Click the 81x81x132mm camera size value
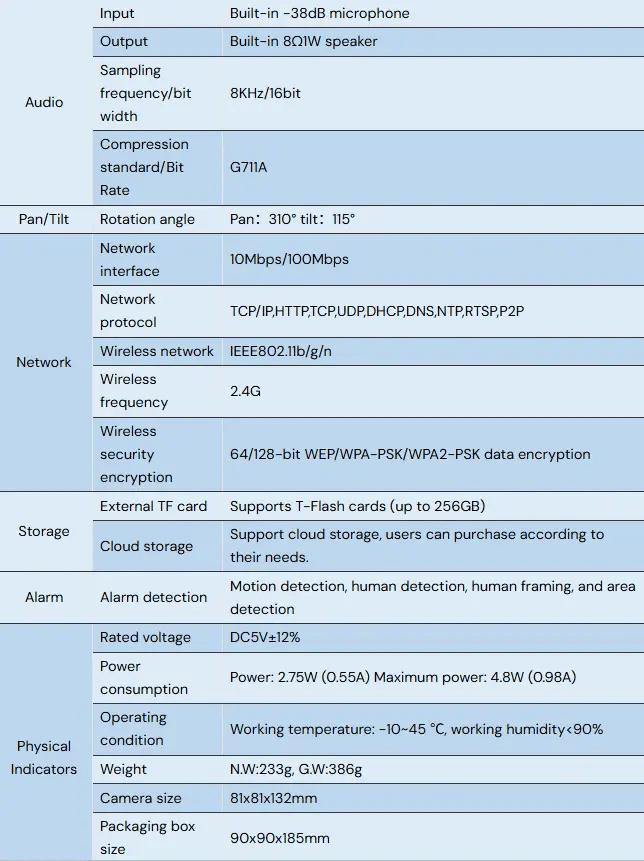 click(273, 798)
